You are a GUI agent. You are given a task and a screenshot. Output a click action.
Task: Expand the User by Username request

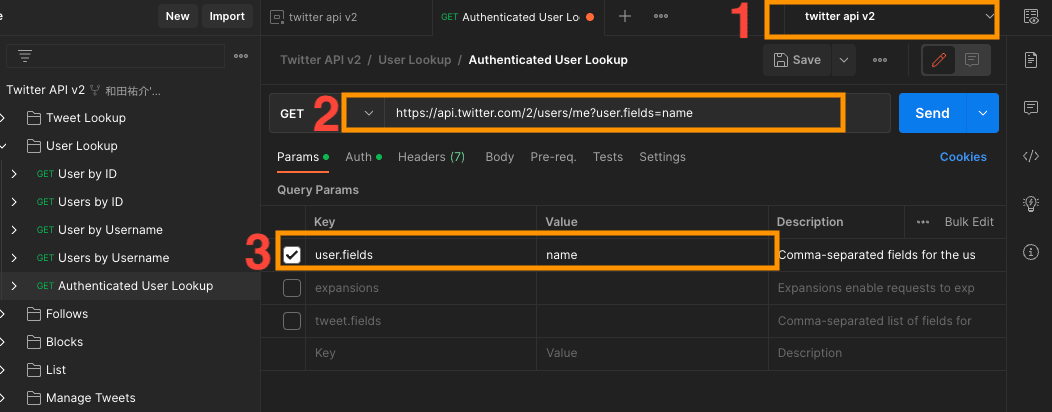click(14, 230)
